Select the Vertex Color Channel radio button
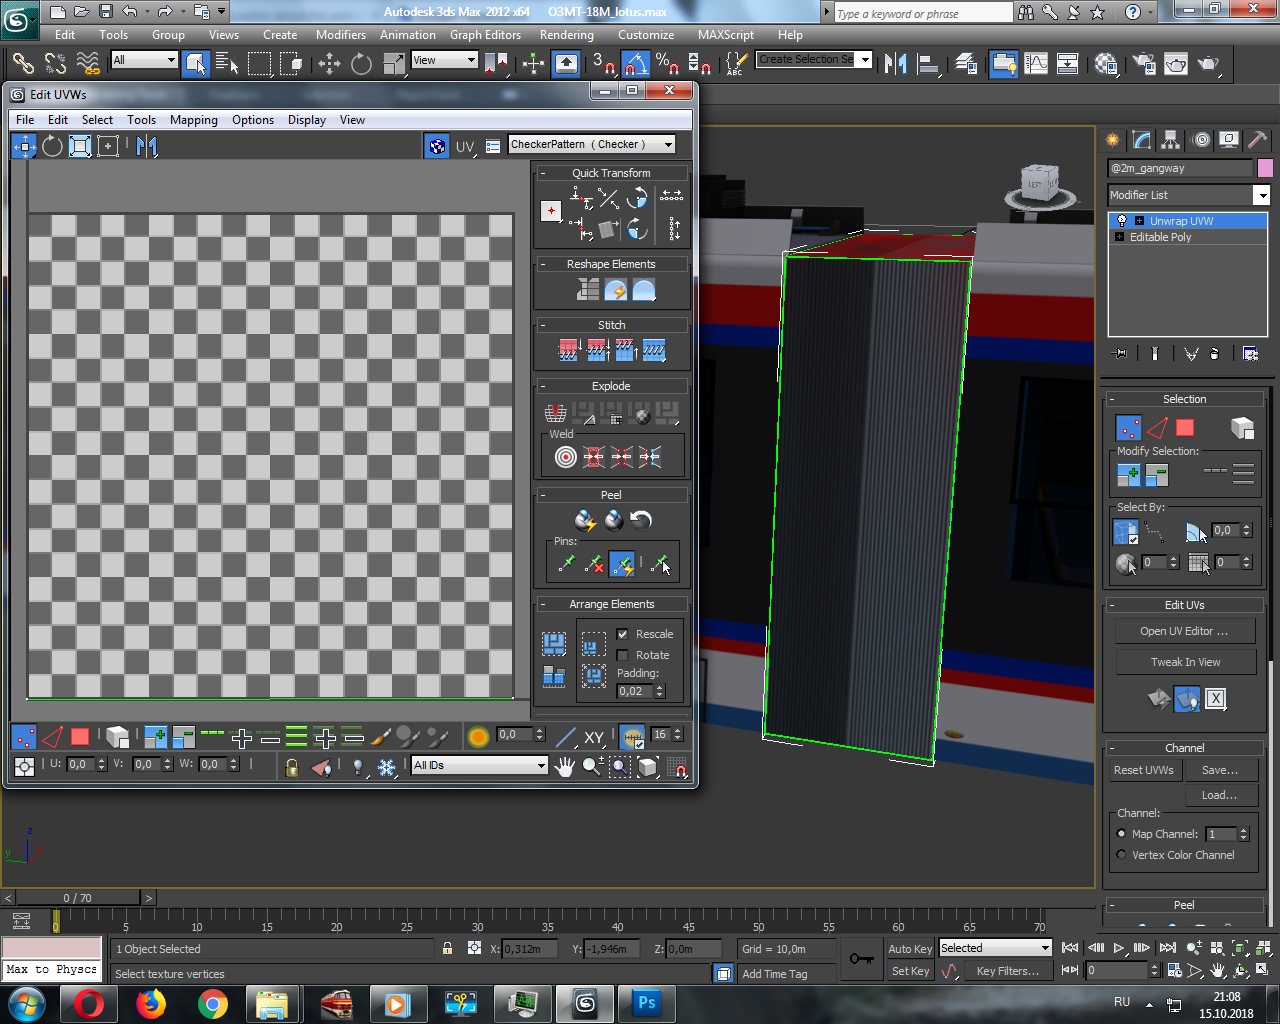 tap(1121, 855)
